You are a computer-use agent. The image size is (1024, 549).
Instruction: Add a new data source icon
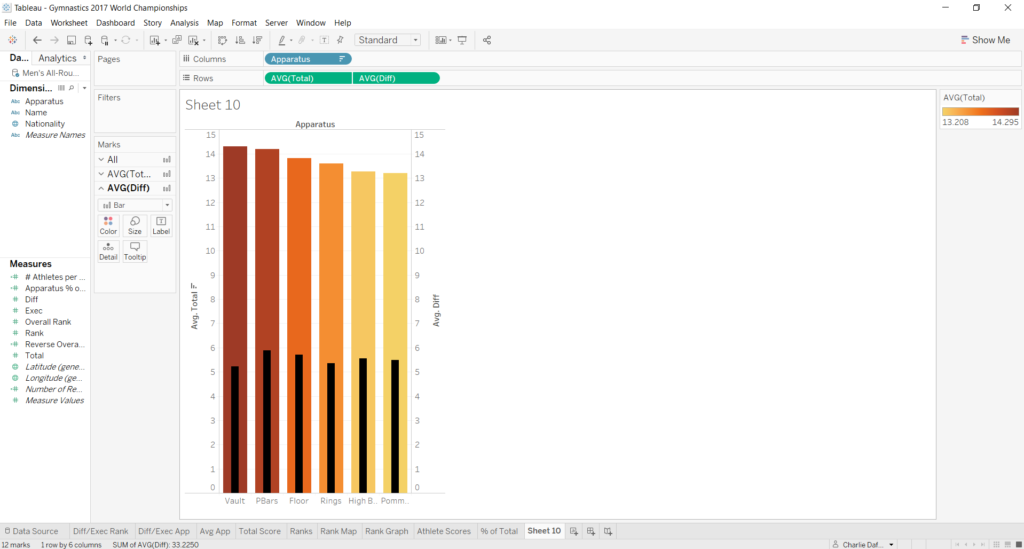coord(88,40)
